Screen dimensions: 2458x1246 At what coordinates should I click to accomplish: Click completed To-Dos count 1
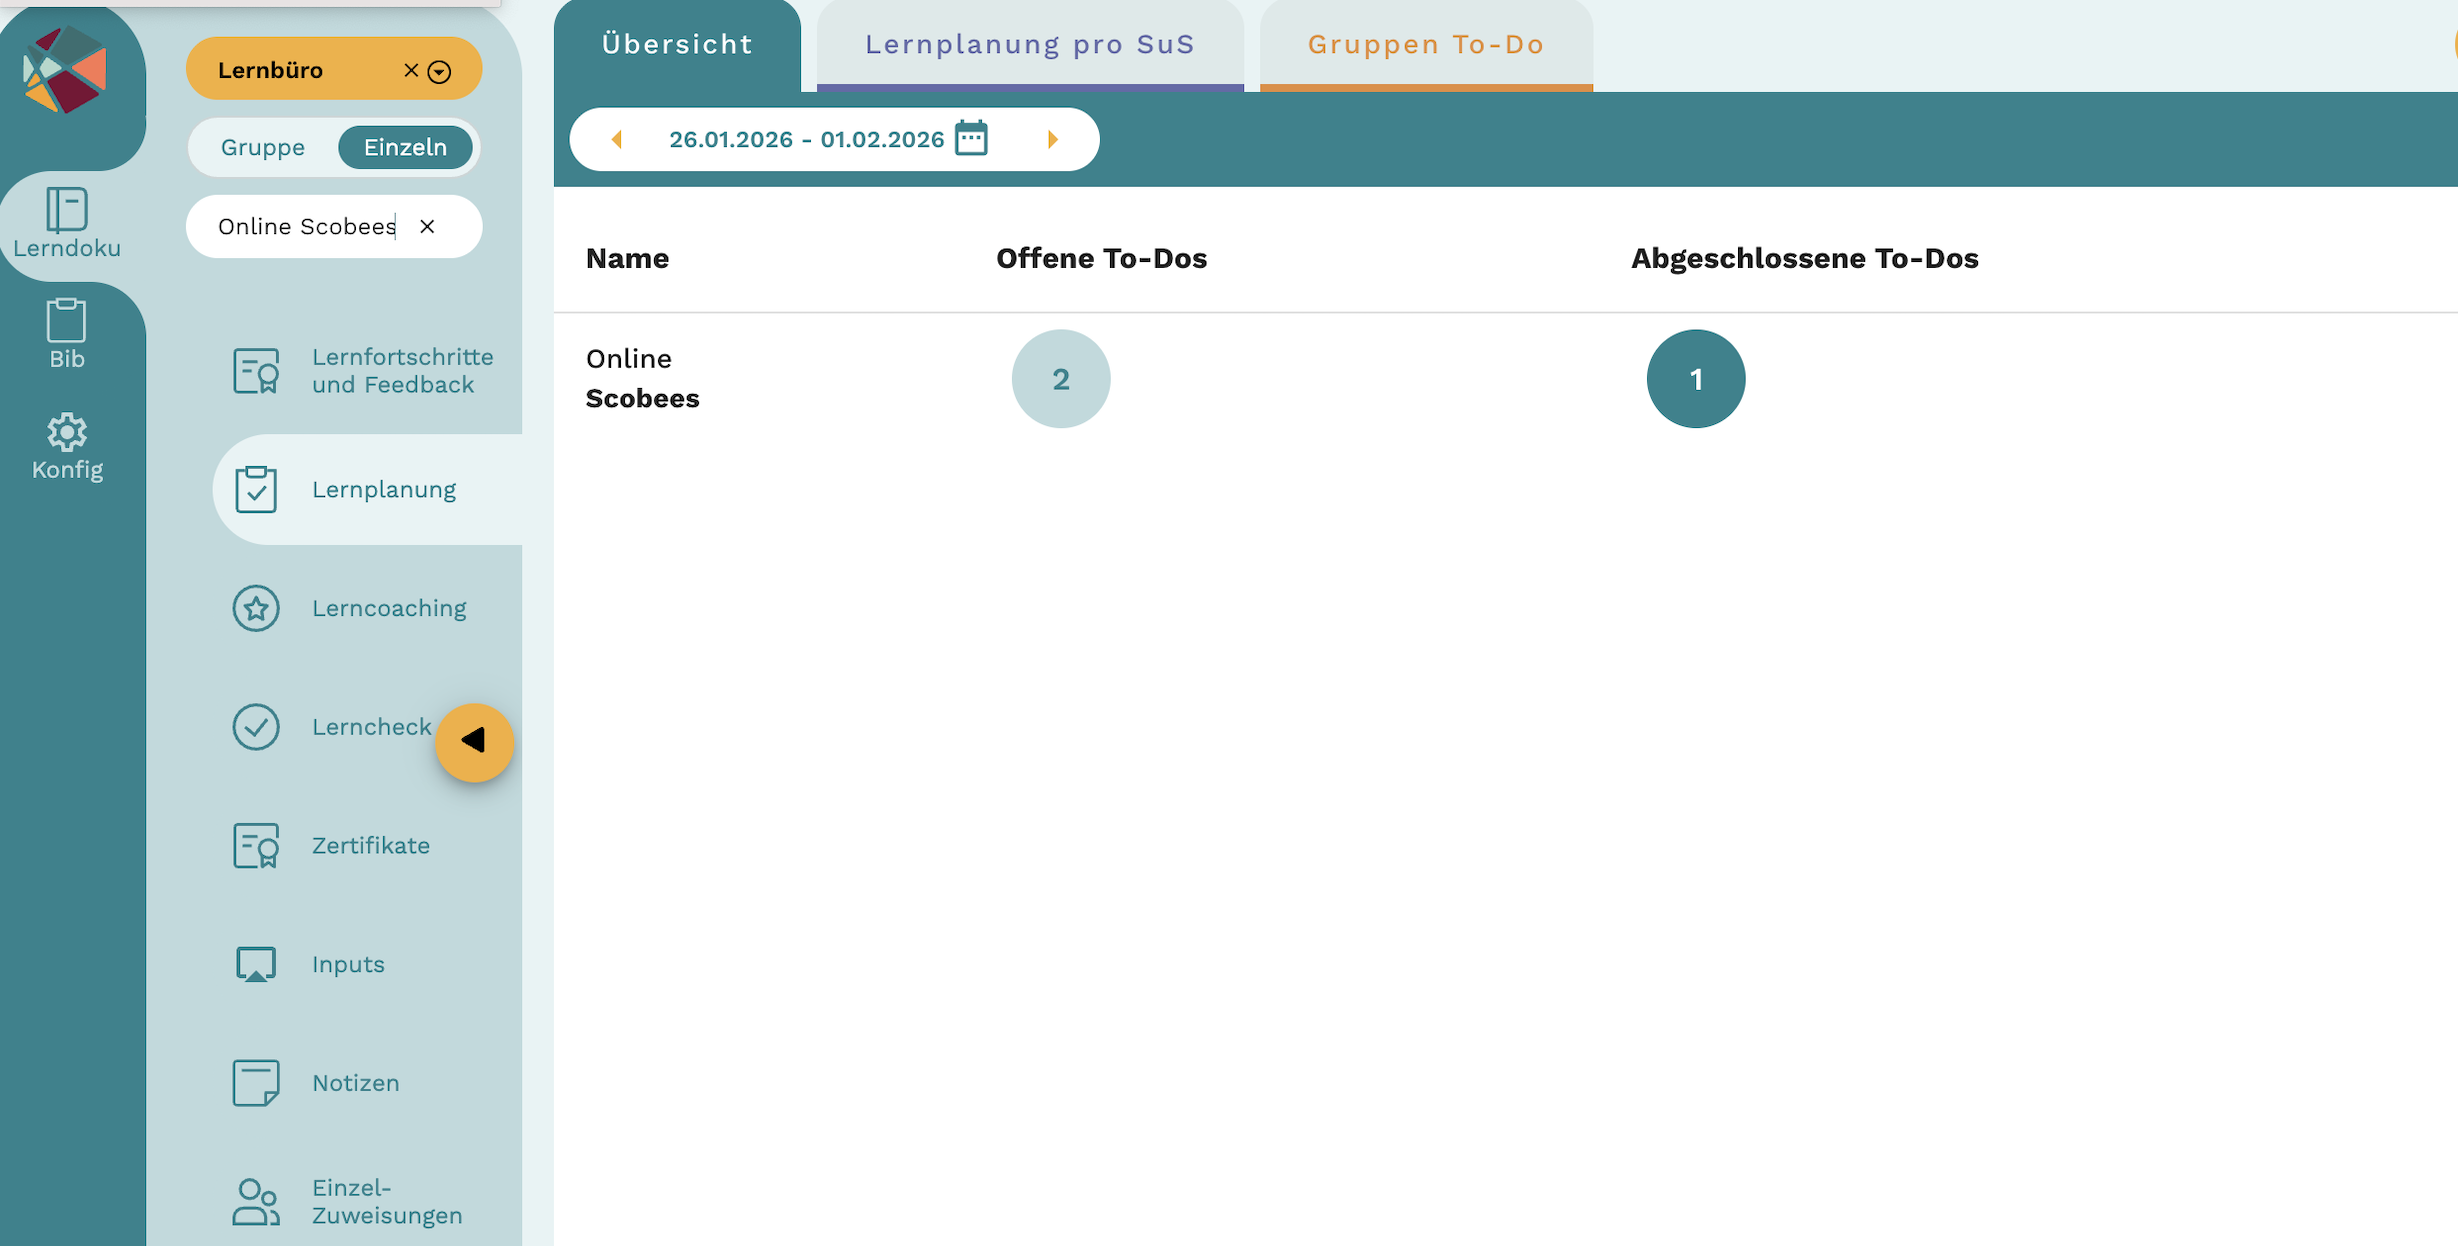tap(1695, 379)
